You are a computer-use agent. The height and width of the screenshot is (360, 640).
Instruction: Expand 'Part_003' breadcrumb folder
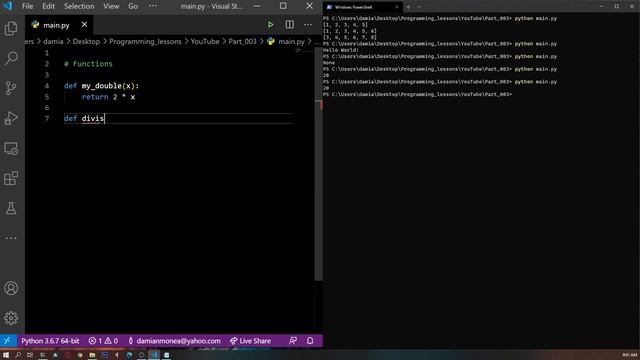pyautogui.click(x=242, y=42)
